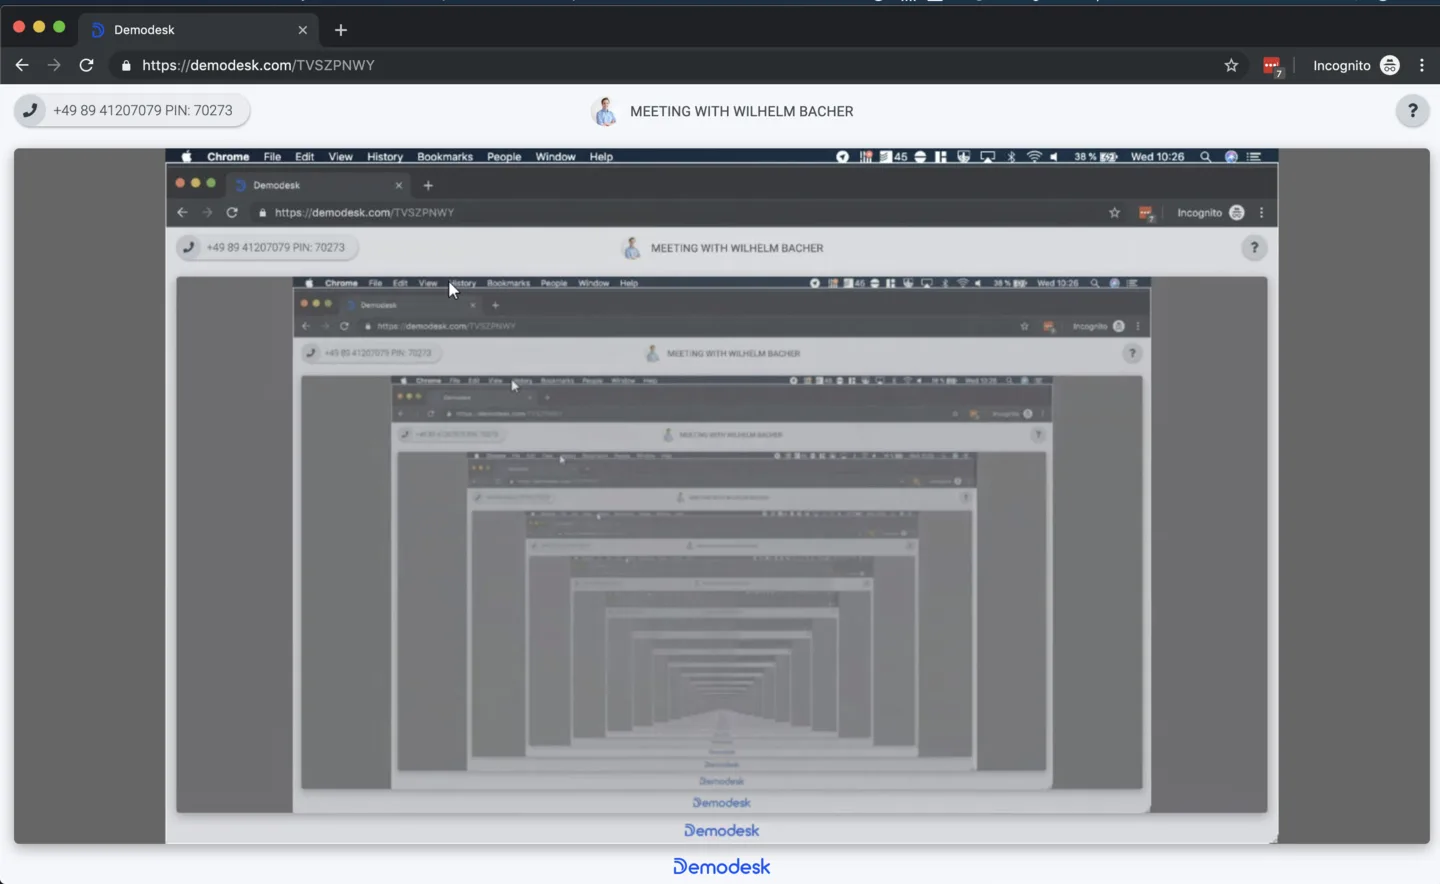This screenshot has width=1440, height=884.
Task: Open the Help menu in largest shared-screen menu bar
Action: pyautogui.click(x=601, y=157)
